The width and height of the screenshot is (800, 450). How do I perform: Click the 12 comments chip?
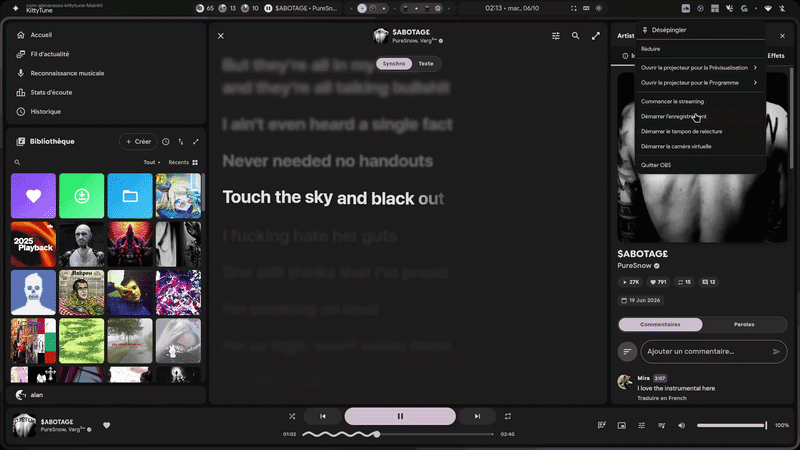pyautogui.click(x=709, y=282)
